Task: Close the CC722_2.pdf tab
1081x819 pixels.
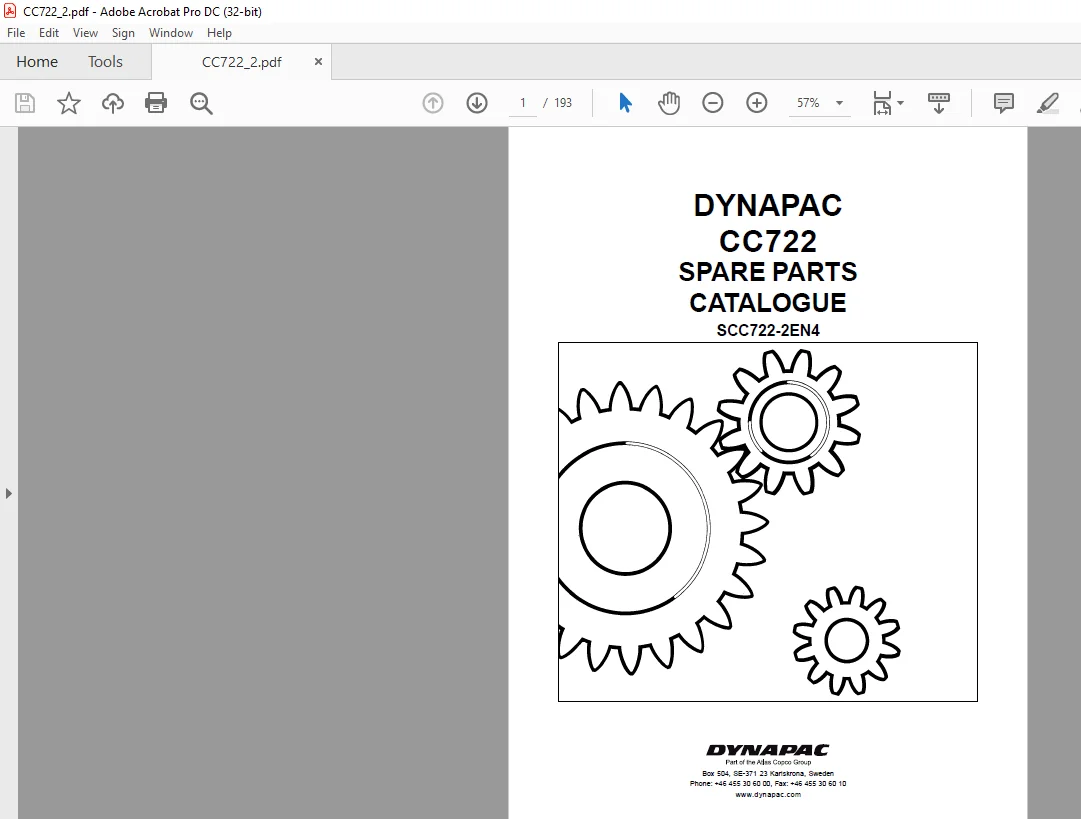Action: (319, 61)
